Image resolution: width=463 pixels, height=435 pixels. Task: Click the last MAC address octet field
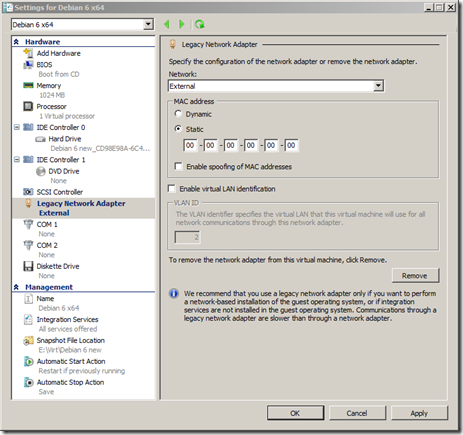(x=291, y=145)
